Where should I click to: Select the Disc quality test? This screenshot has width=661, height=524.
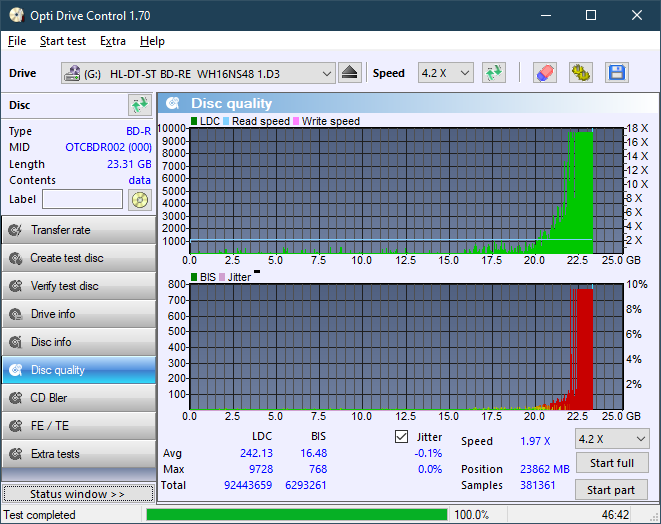[79, 370]
